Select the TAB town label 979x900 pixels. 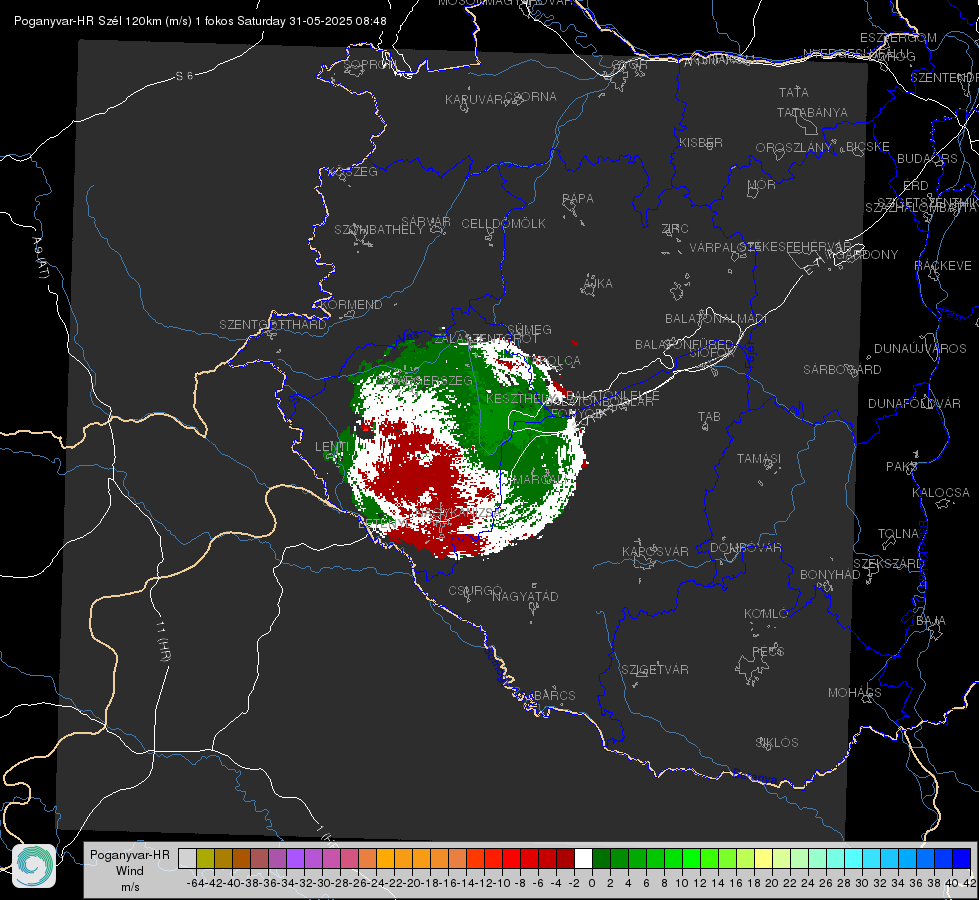(709, 417)
